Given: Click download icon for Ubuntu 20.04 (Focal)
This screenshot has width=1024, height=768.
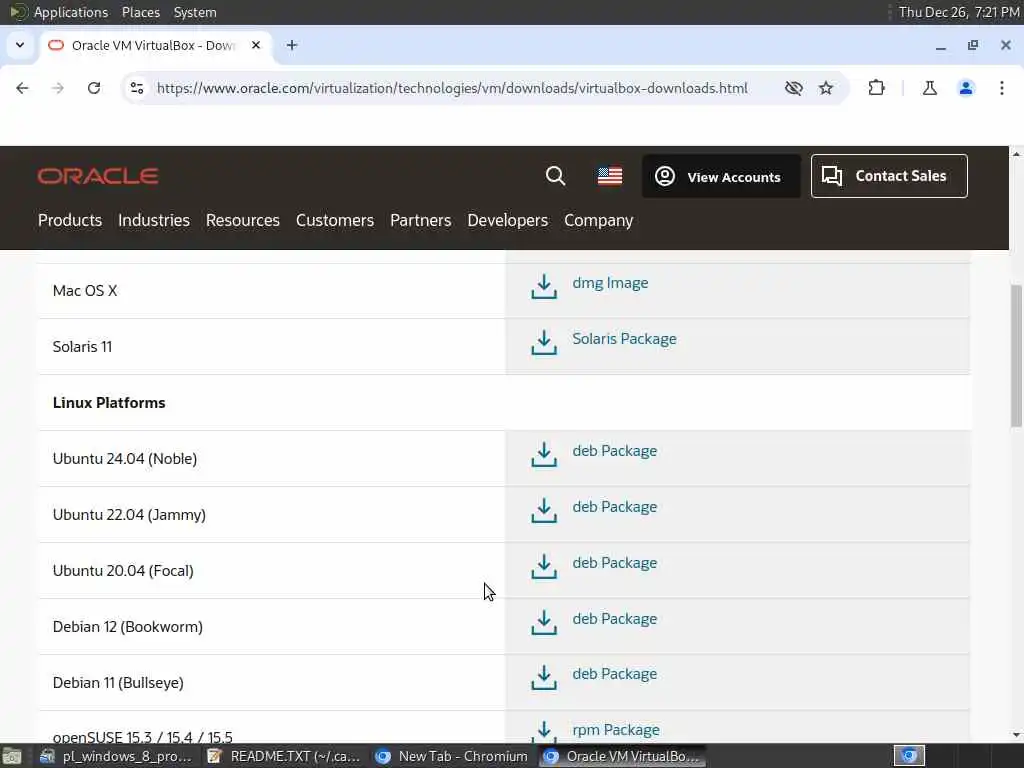Looking at the screenshot, I should click(544, 566).
